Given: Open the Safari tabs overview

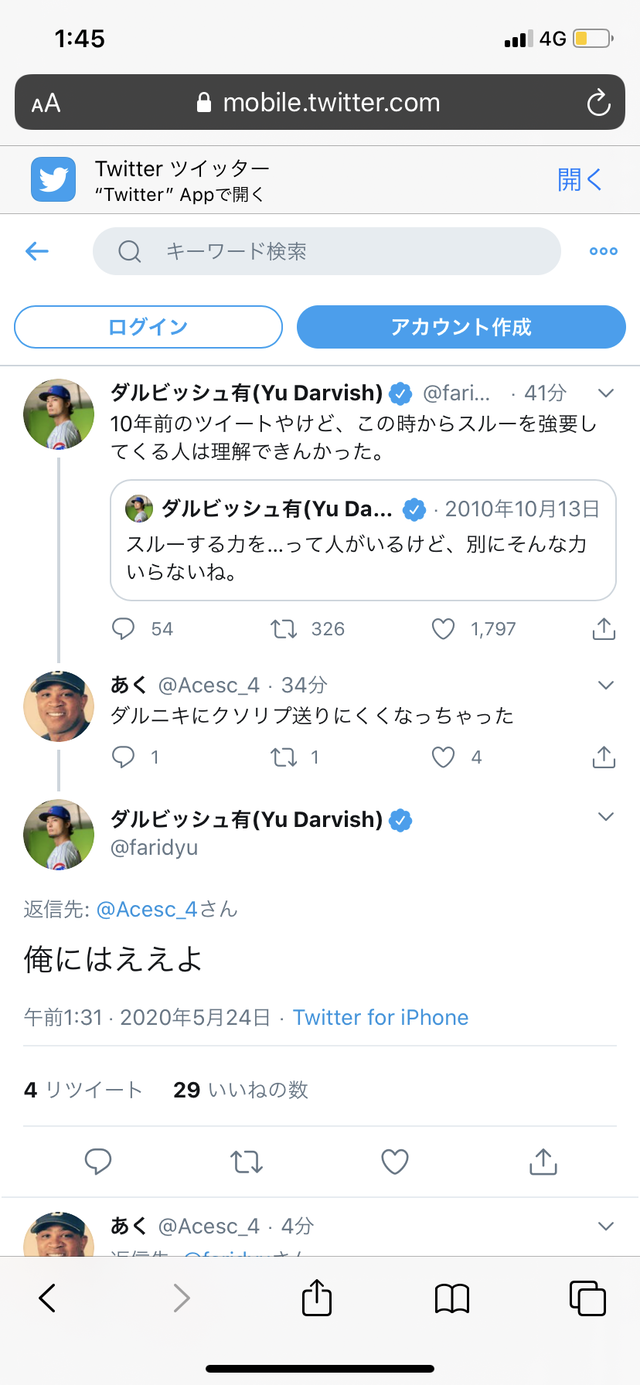Looking at the screenshot, I should (587, 1298).
